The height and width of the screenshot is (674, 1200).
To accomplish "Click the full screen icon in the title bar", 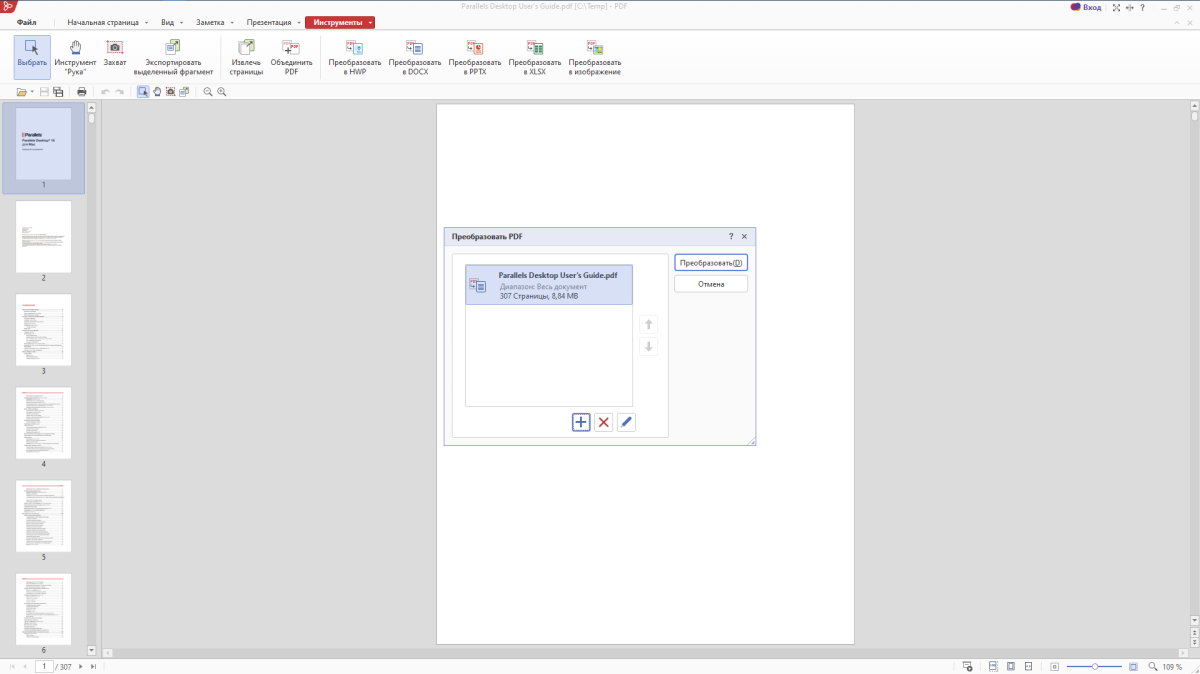I will pyautogui.click(x=1115, y=7).
